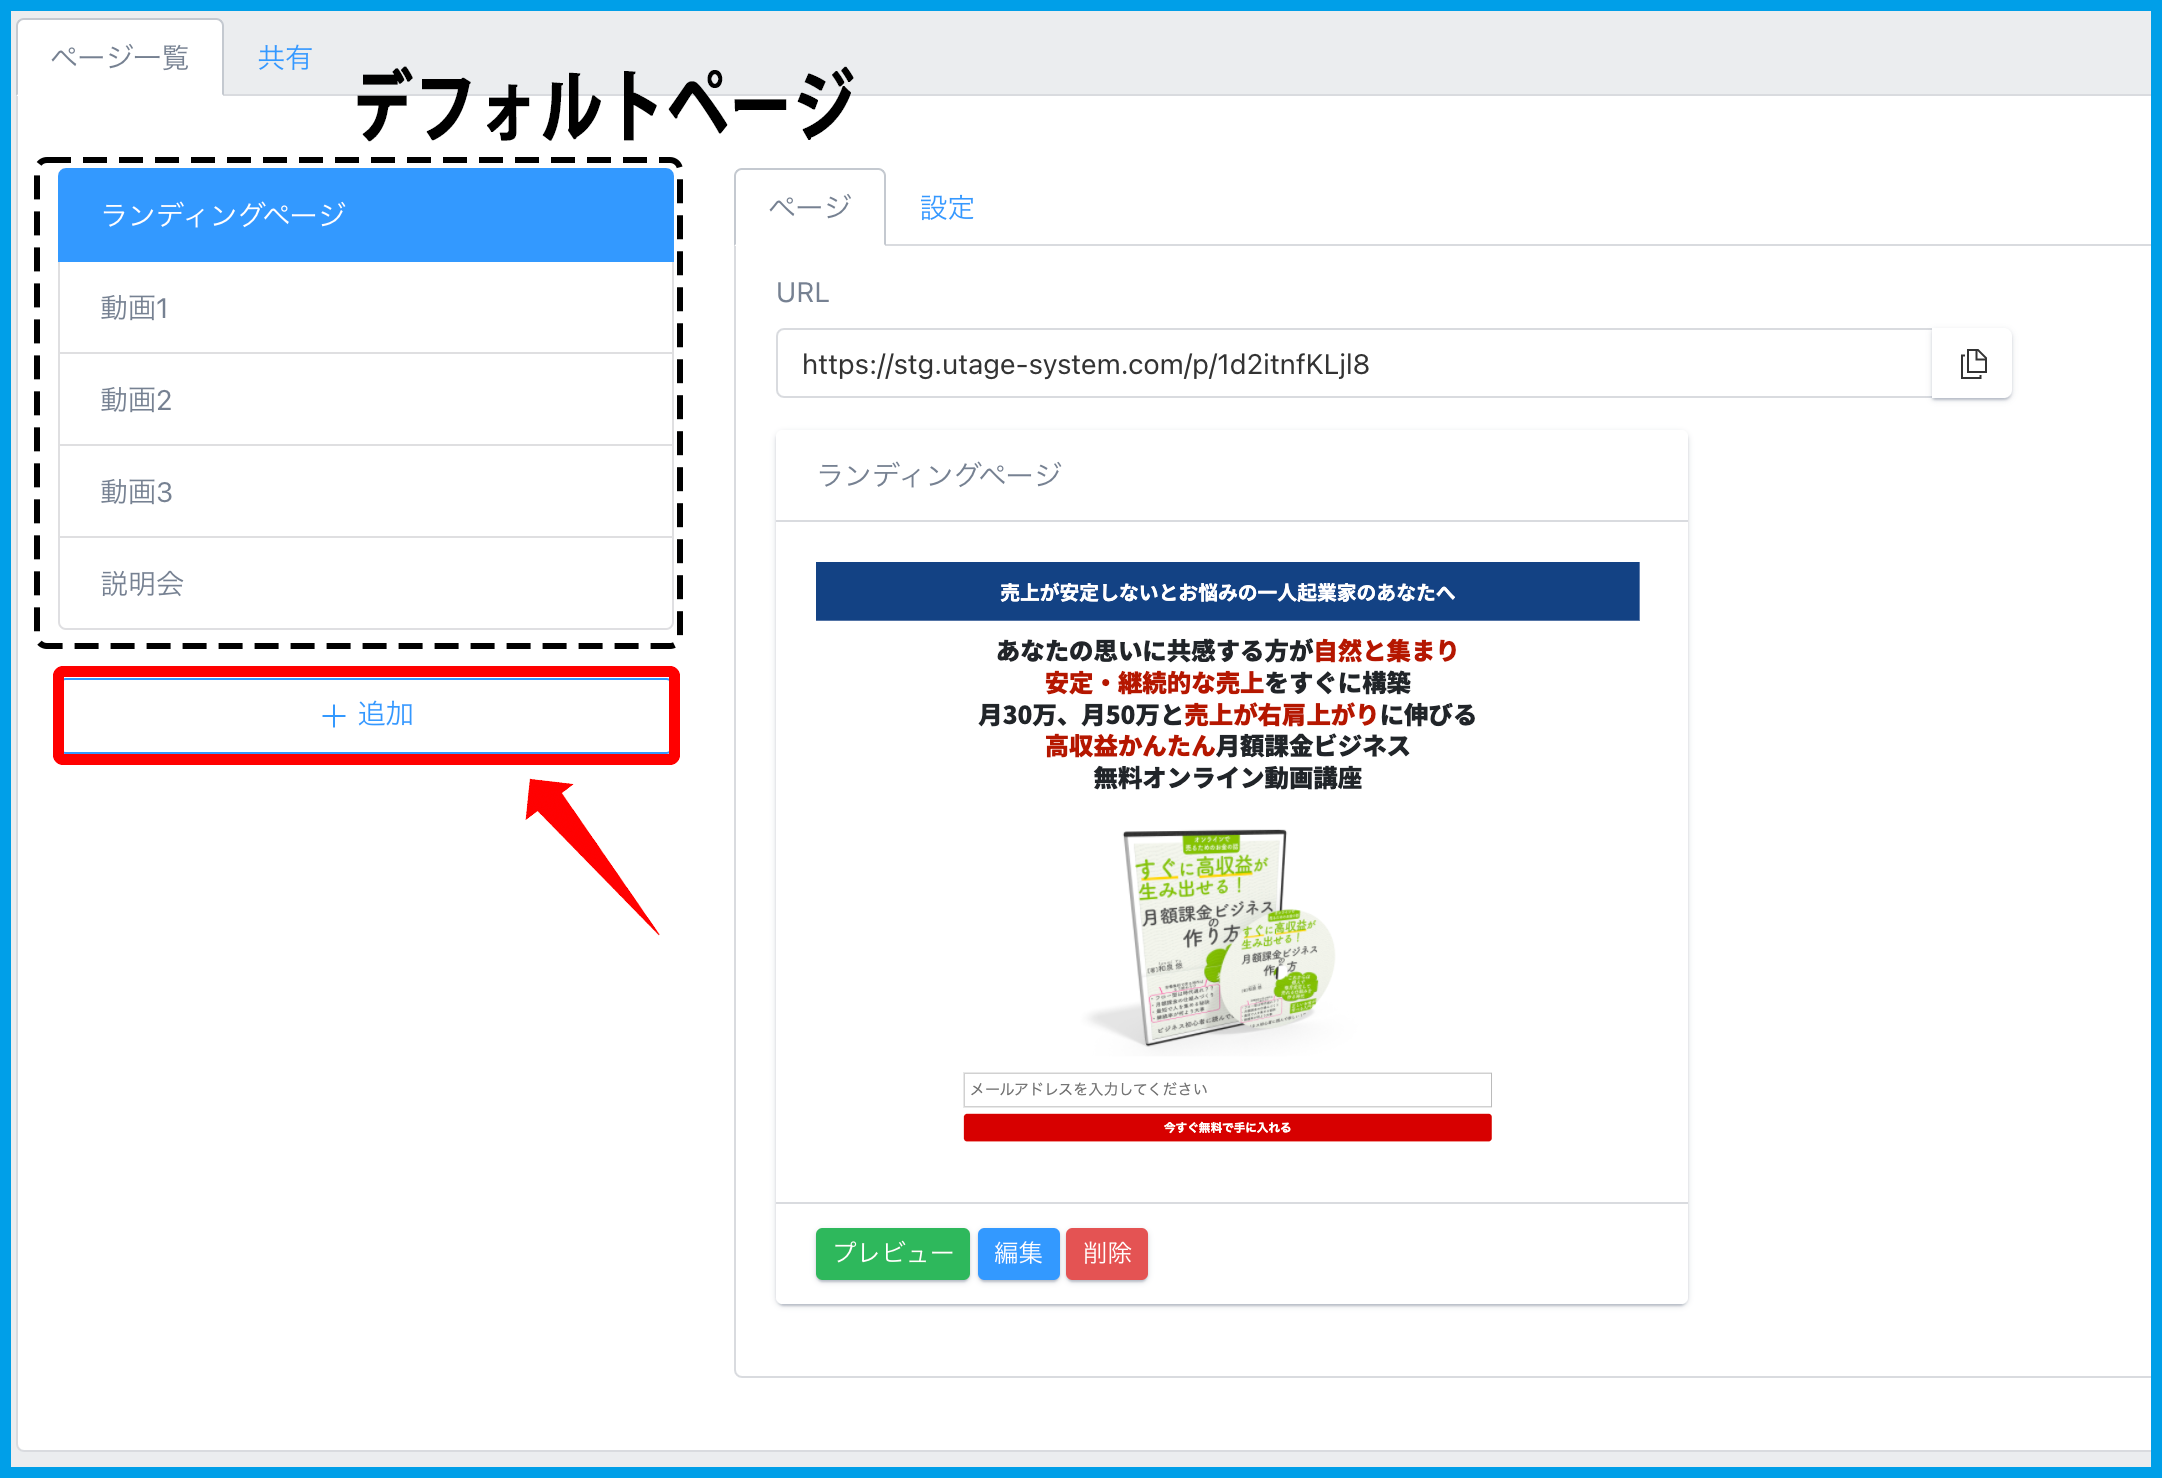Open 動画1 in the page list
Viewport: 2162px width, 1478px height.
click(366, 308)
